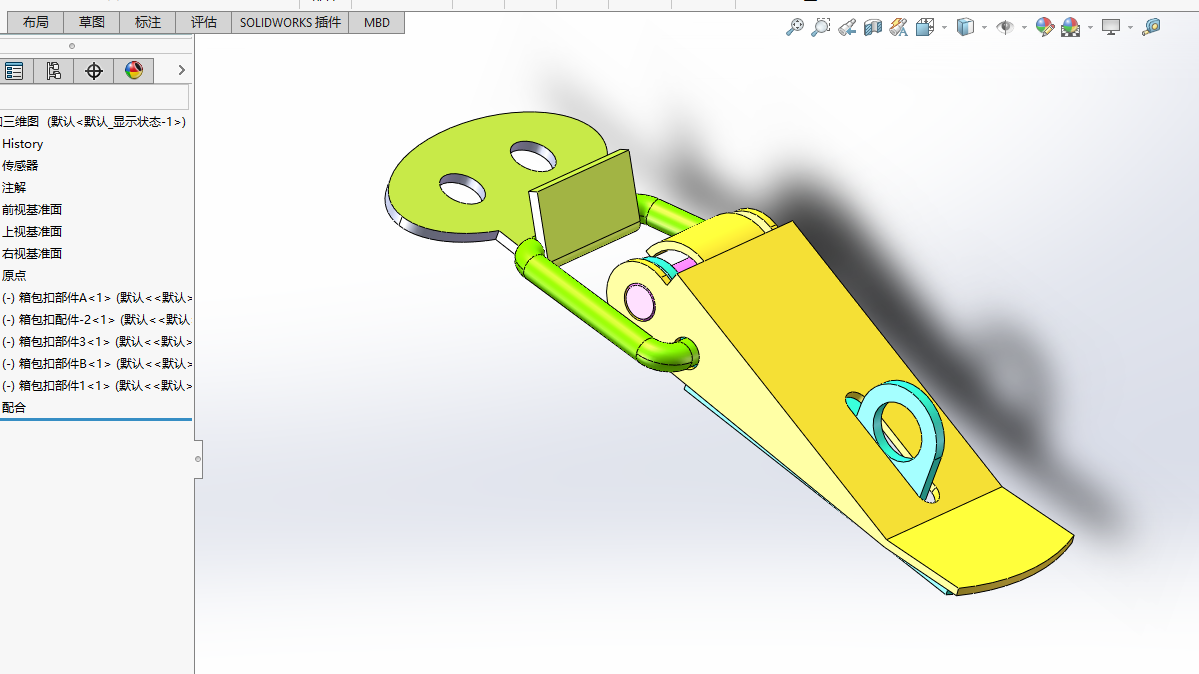Open the MBD ribbon tab
This screenshot has width=1199, height=674.
tap(377, 22)
